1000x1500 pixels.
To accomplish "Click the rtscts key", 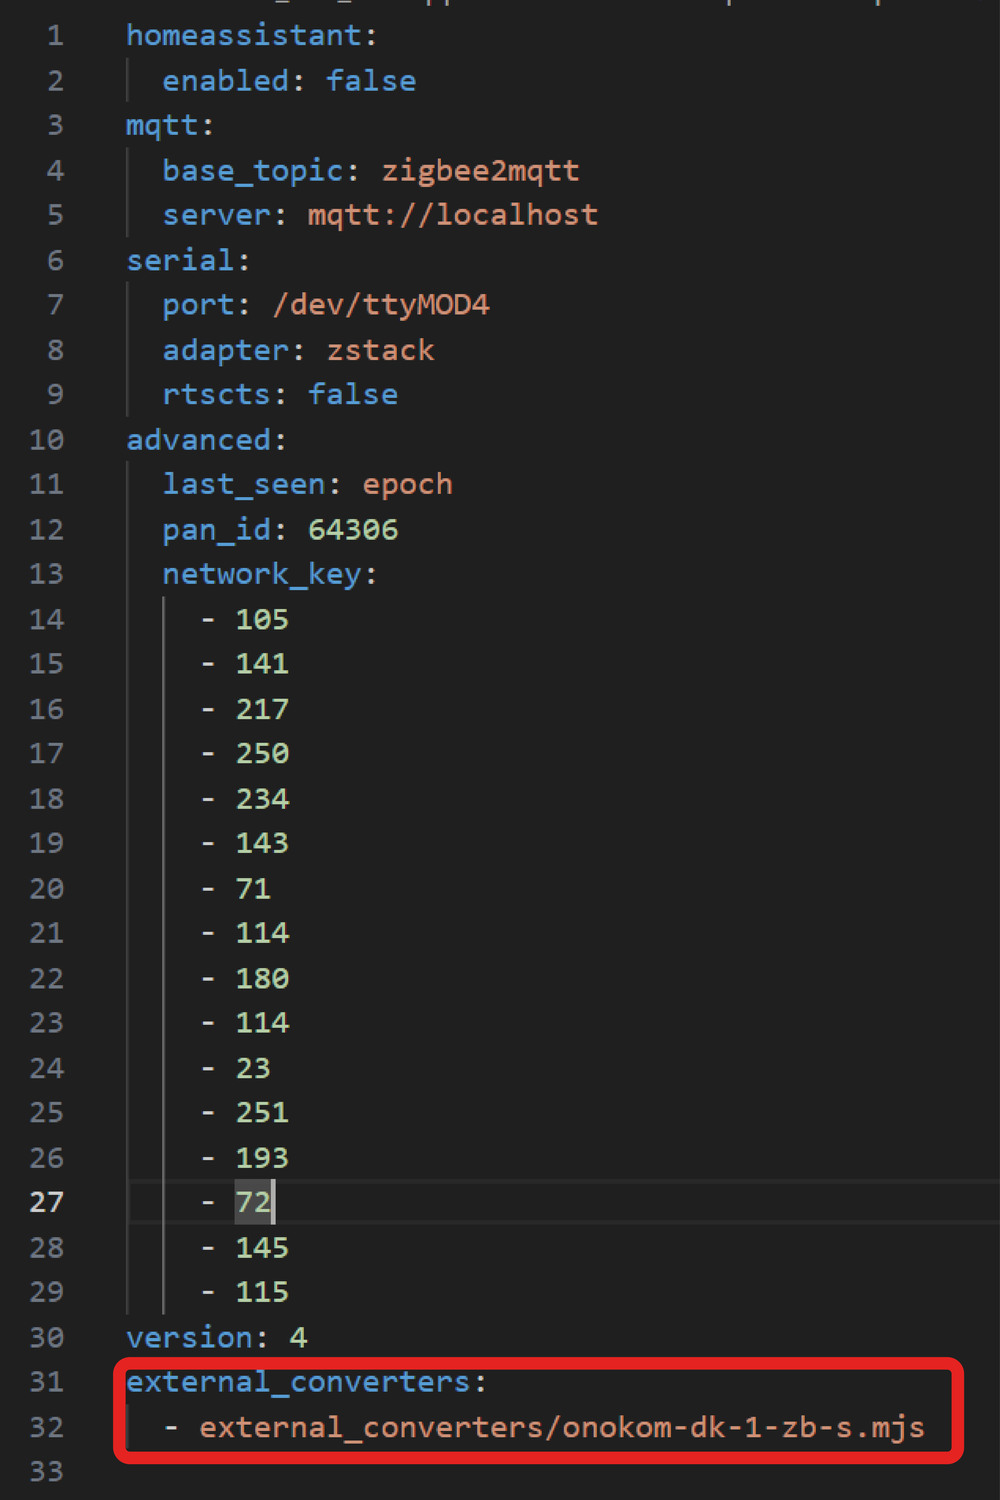I will tap(216, 395).
